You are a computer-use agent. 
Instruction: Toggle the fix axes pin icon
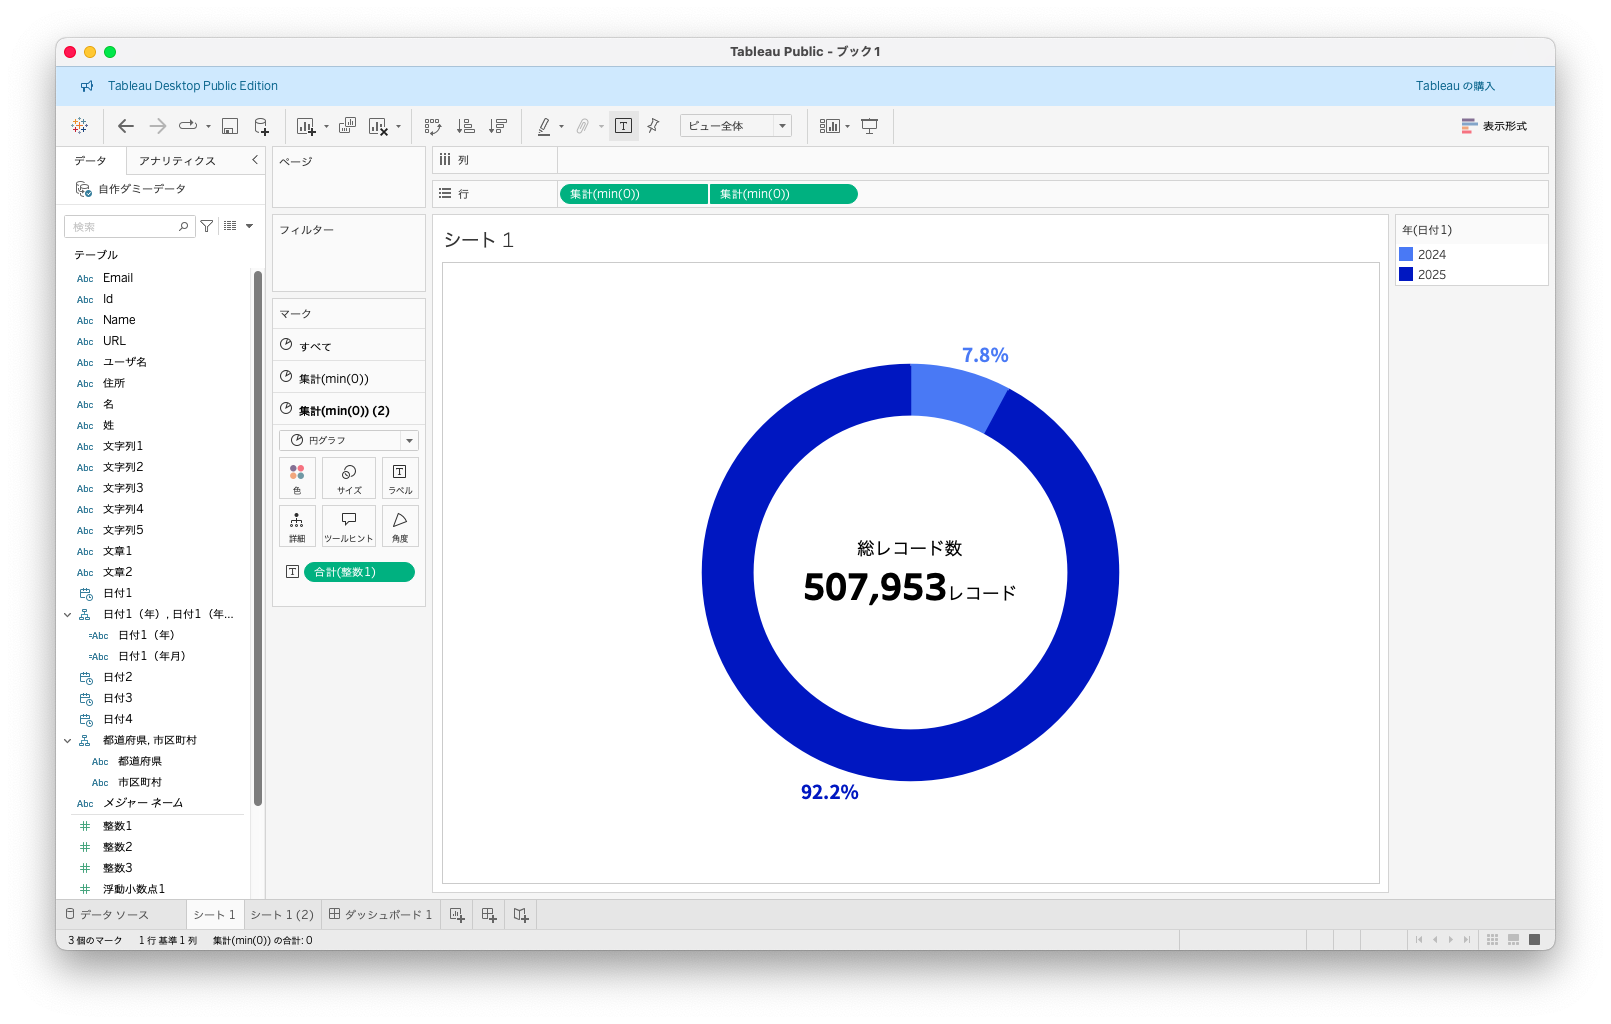coord(653,126)
